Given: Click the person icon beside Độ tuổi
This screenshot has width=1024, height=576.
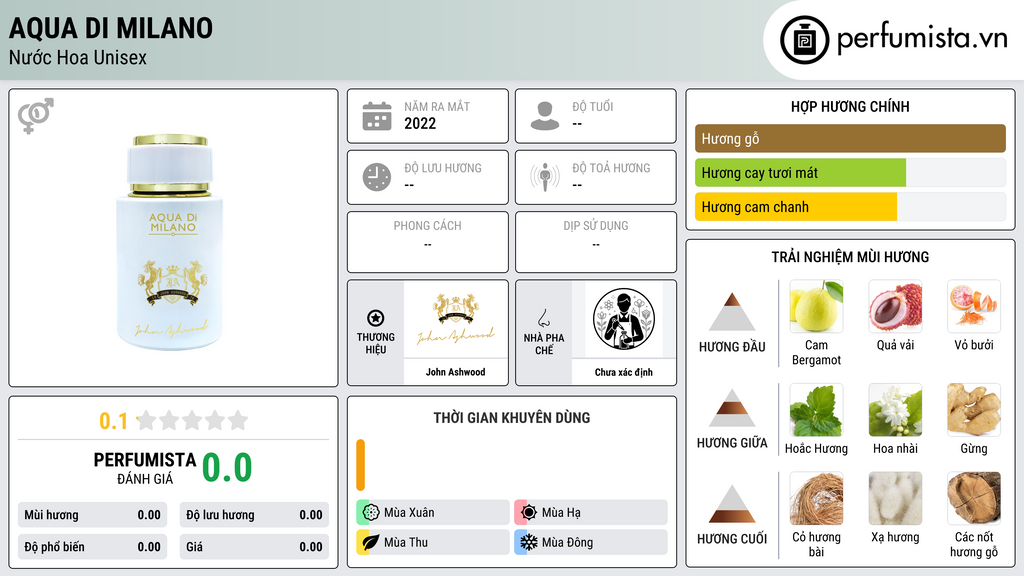Looking at the screenshot, I should pyautogui.click(x=545, y=116).
